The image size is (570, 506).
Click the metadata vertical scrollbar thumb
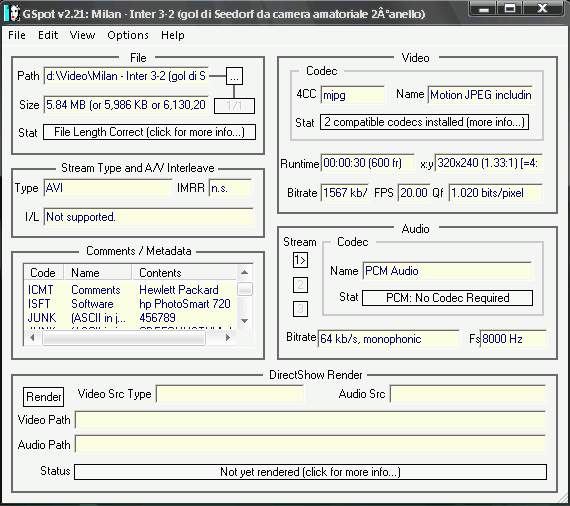245,289
